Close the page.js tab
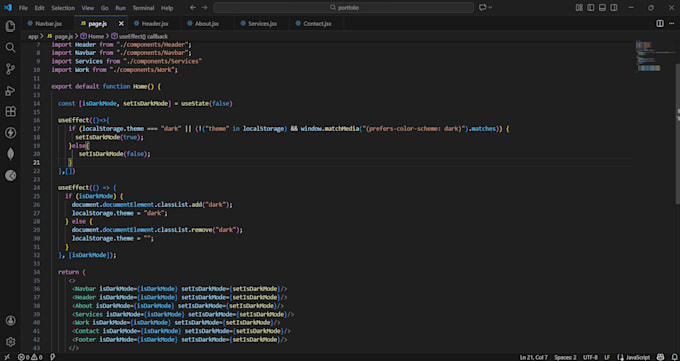Screen dimensions: 680x361 [x=121, y=23]
